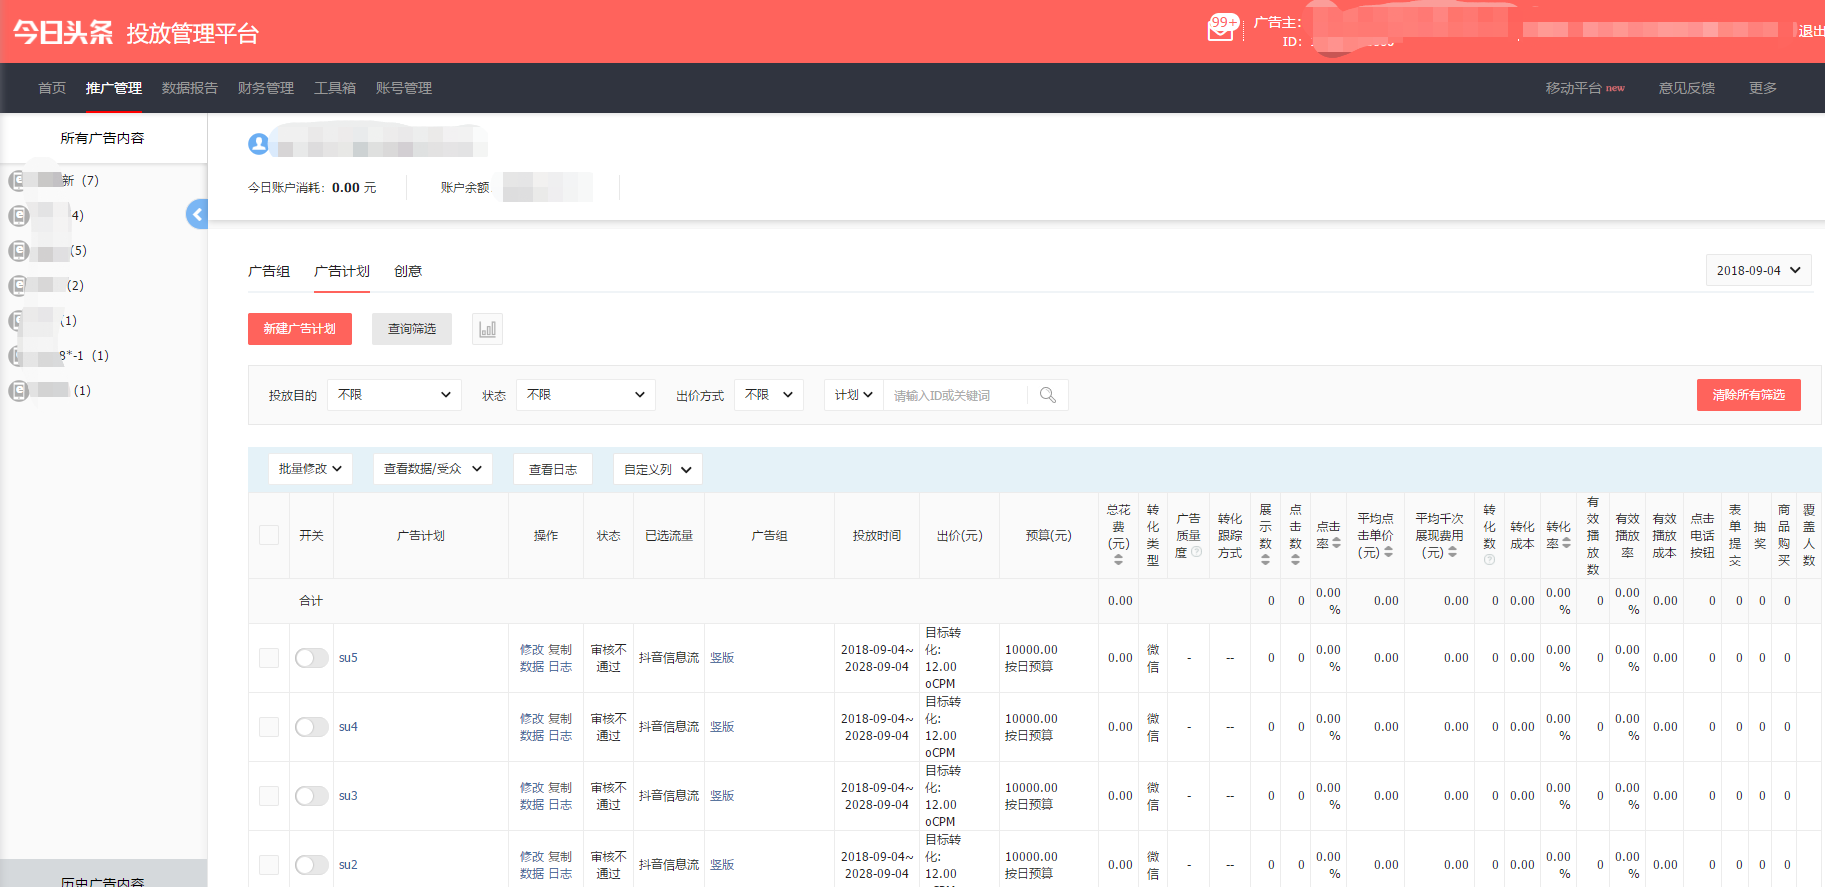Expand the 查看数据/受众 dropdown
The image size is (1825, 887).
pyautogui.click(x=433, y=469)
